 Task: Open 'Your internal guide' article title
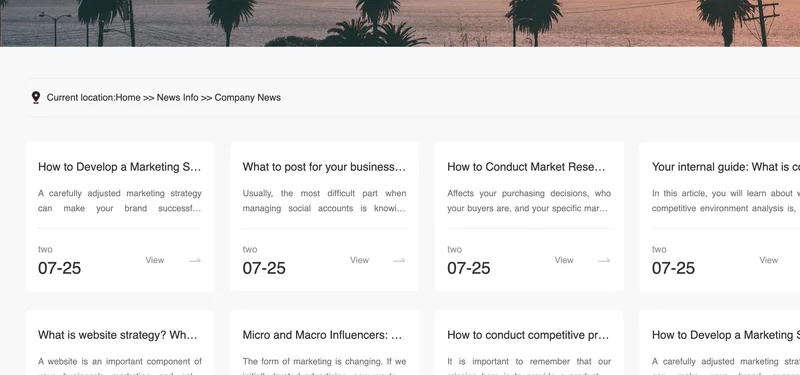[x=726, y=167]
